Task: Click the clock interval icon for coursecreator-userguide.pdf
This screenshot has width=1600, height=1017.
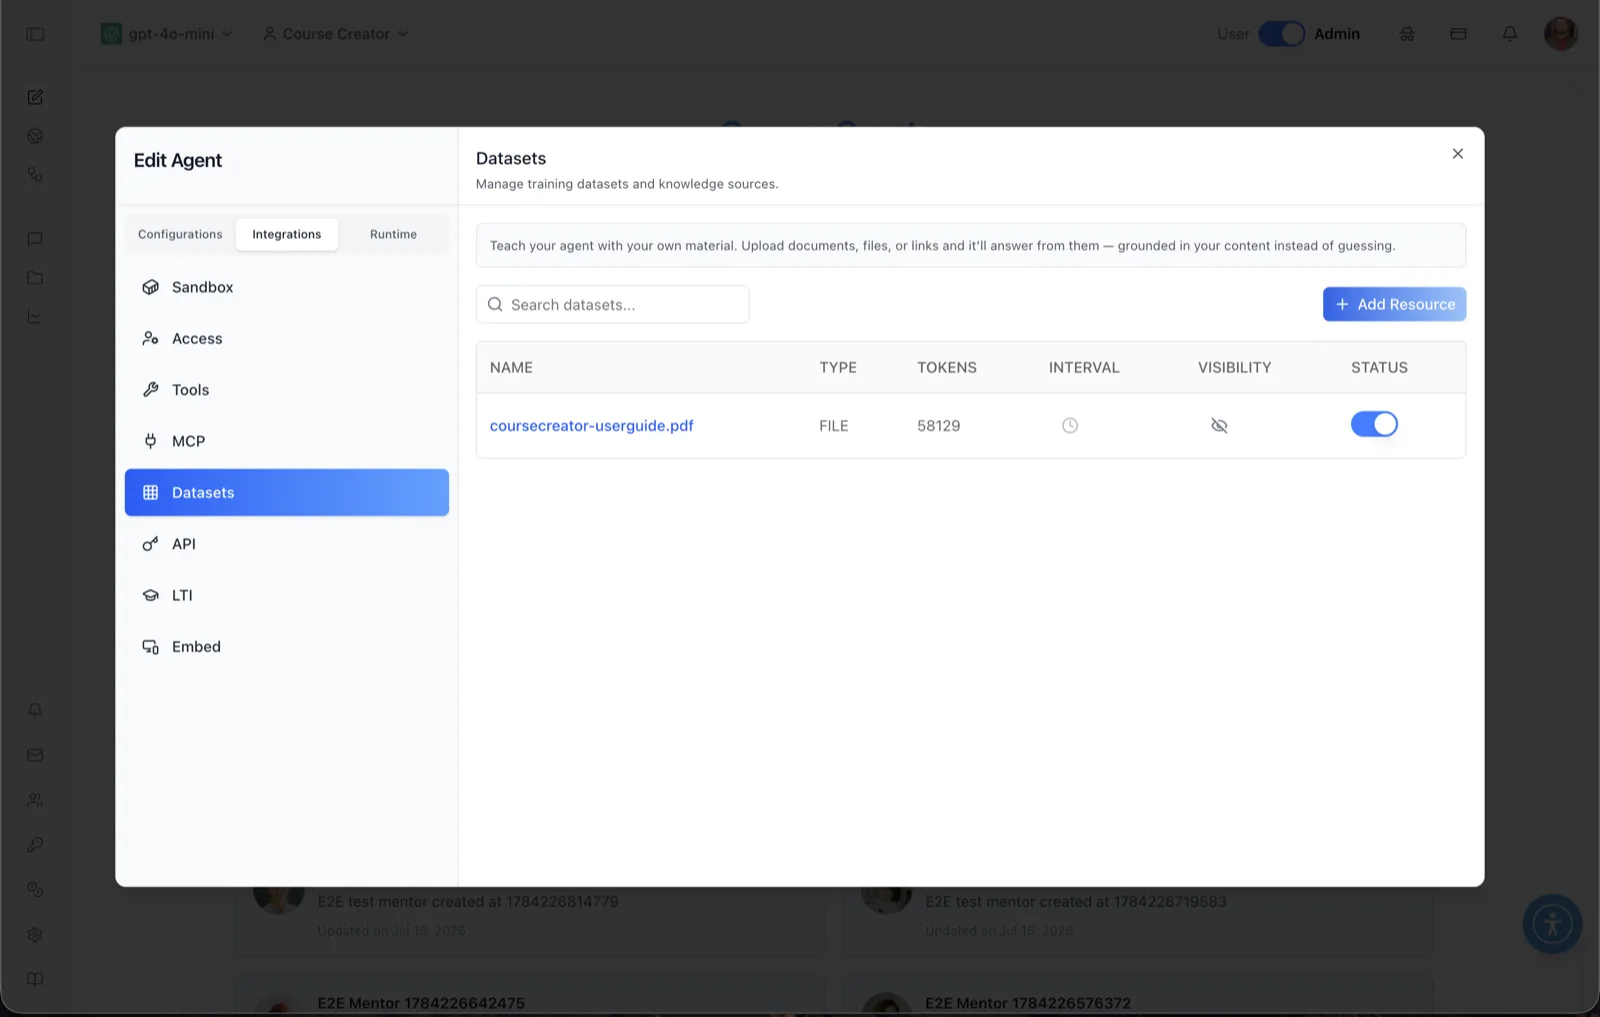Action: point(1070,426)
